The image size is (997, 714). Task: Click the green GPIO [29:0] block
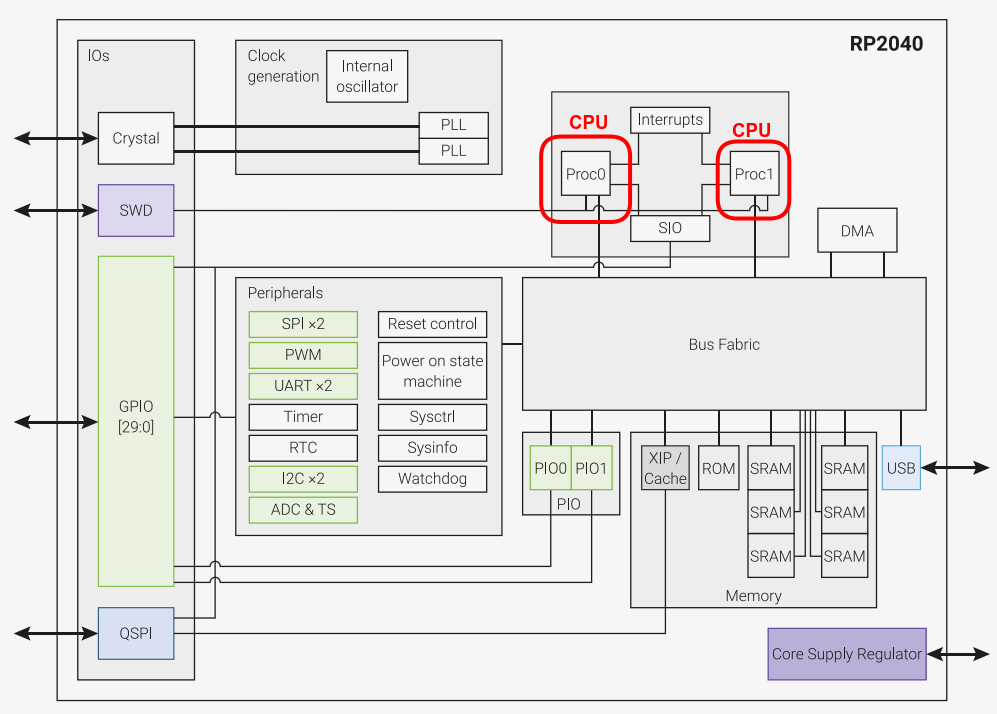[136, 421]
